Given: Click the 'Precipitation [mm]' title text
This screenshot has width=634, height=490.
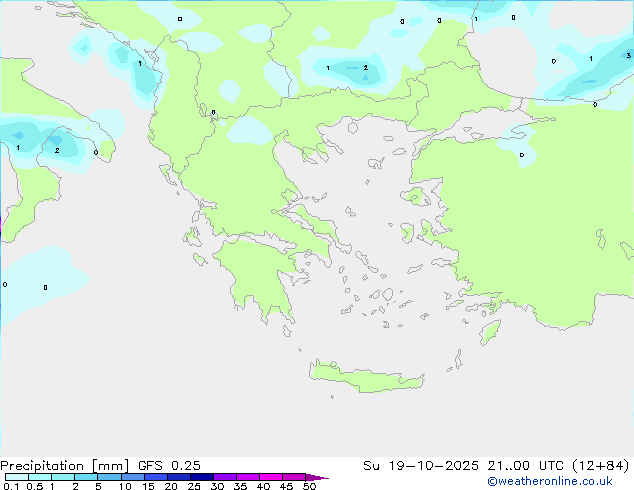Looking at the screenshot, I should [x=64, y=466].
